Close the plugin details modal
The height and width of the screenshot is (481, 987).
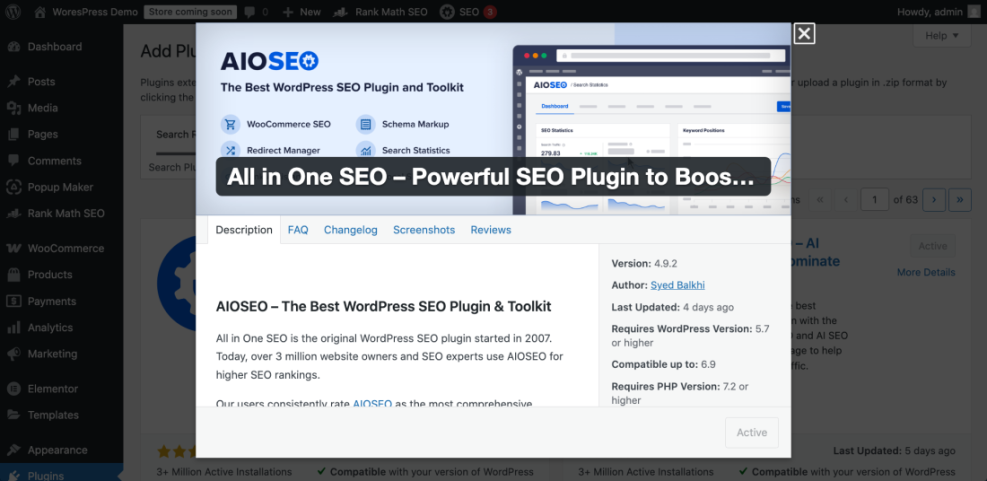[804, 34]
